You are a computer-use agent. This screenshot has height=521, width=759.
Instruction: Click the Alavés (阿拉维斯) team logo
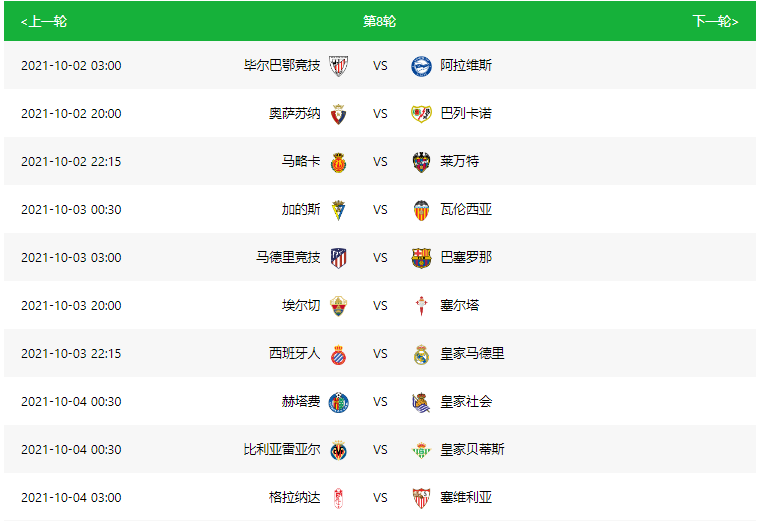pos(421,66)
